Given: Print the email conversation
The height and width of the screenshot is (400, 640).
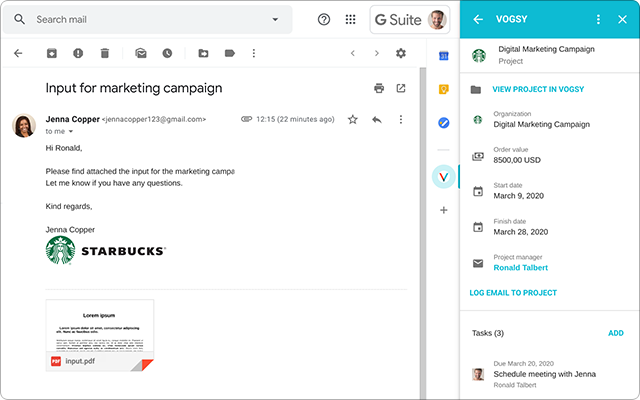Looking at the screenshot, I should pyautogui.click(x=379, y=88).
